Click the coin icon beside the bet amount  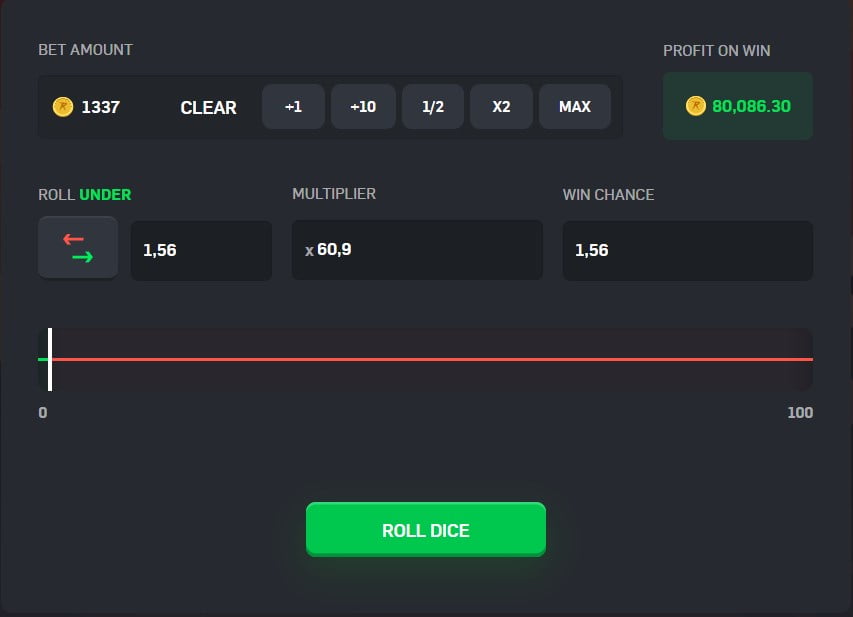click(x=61, y=106)
